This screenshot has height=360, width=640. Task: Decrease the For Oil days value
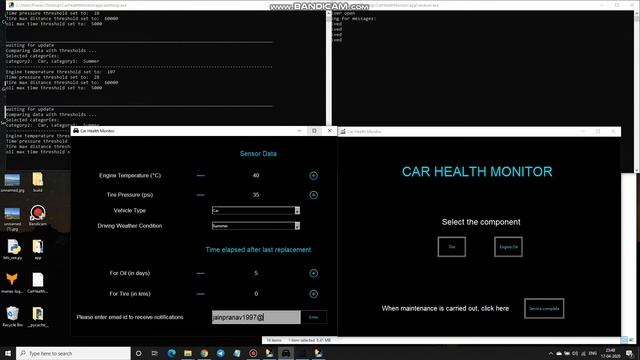(x=200, y=273)
